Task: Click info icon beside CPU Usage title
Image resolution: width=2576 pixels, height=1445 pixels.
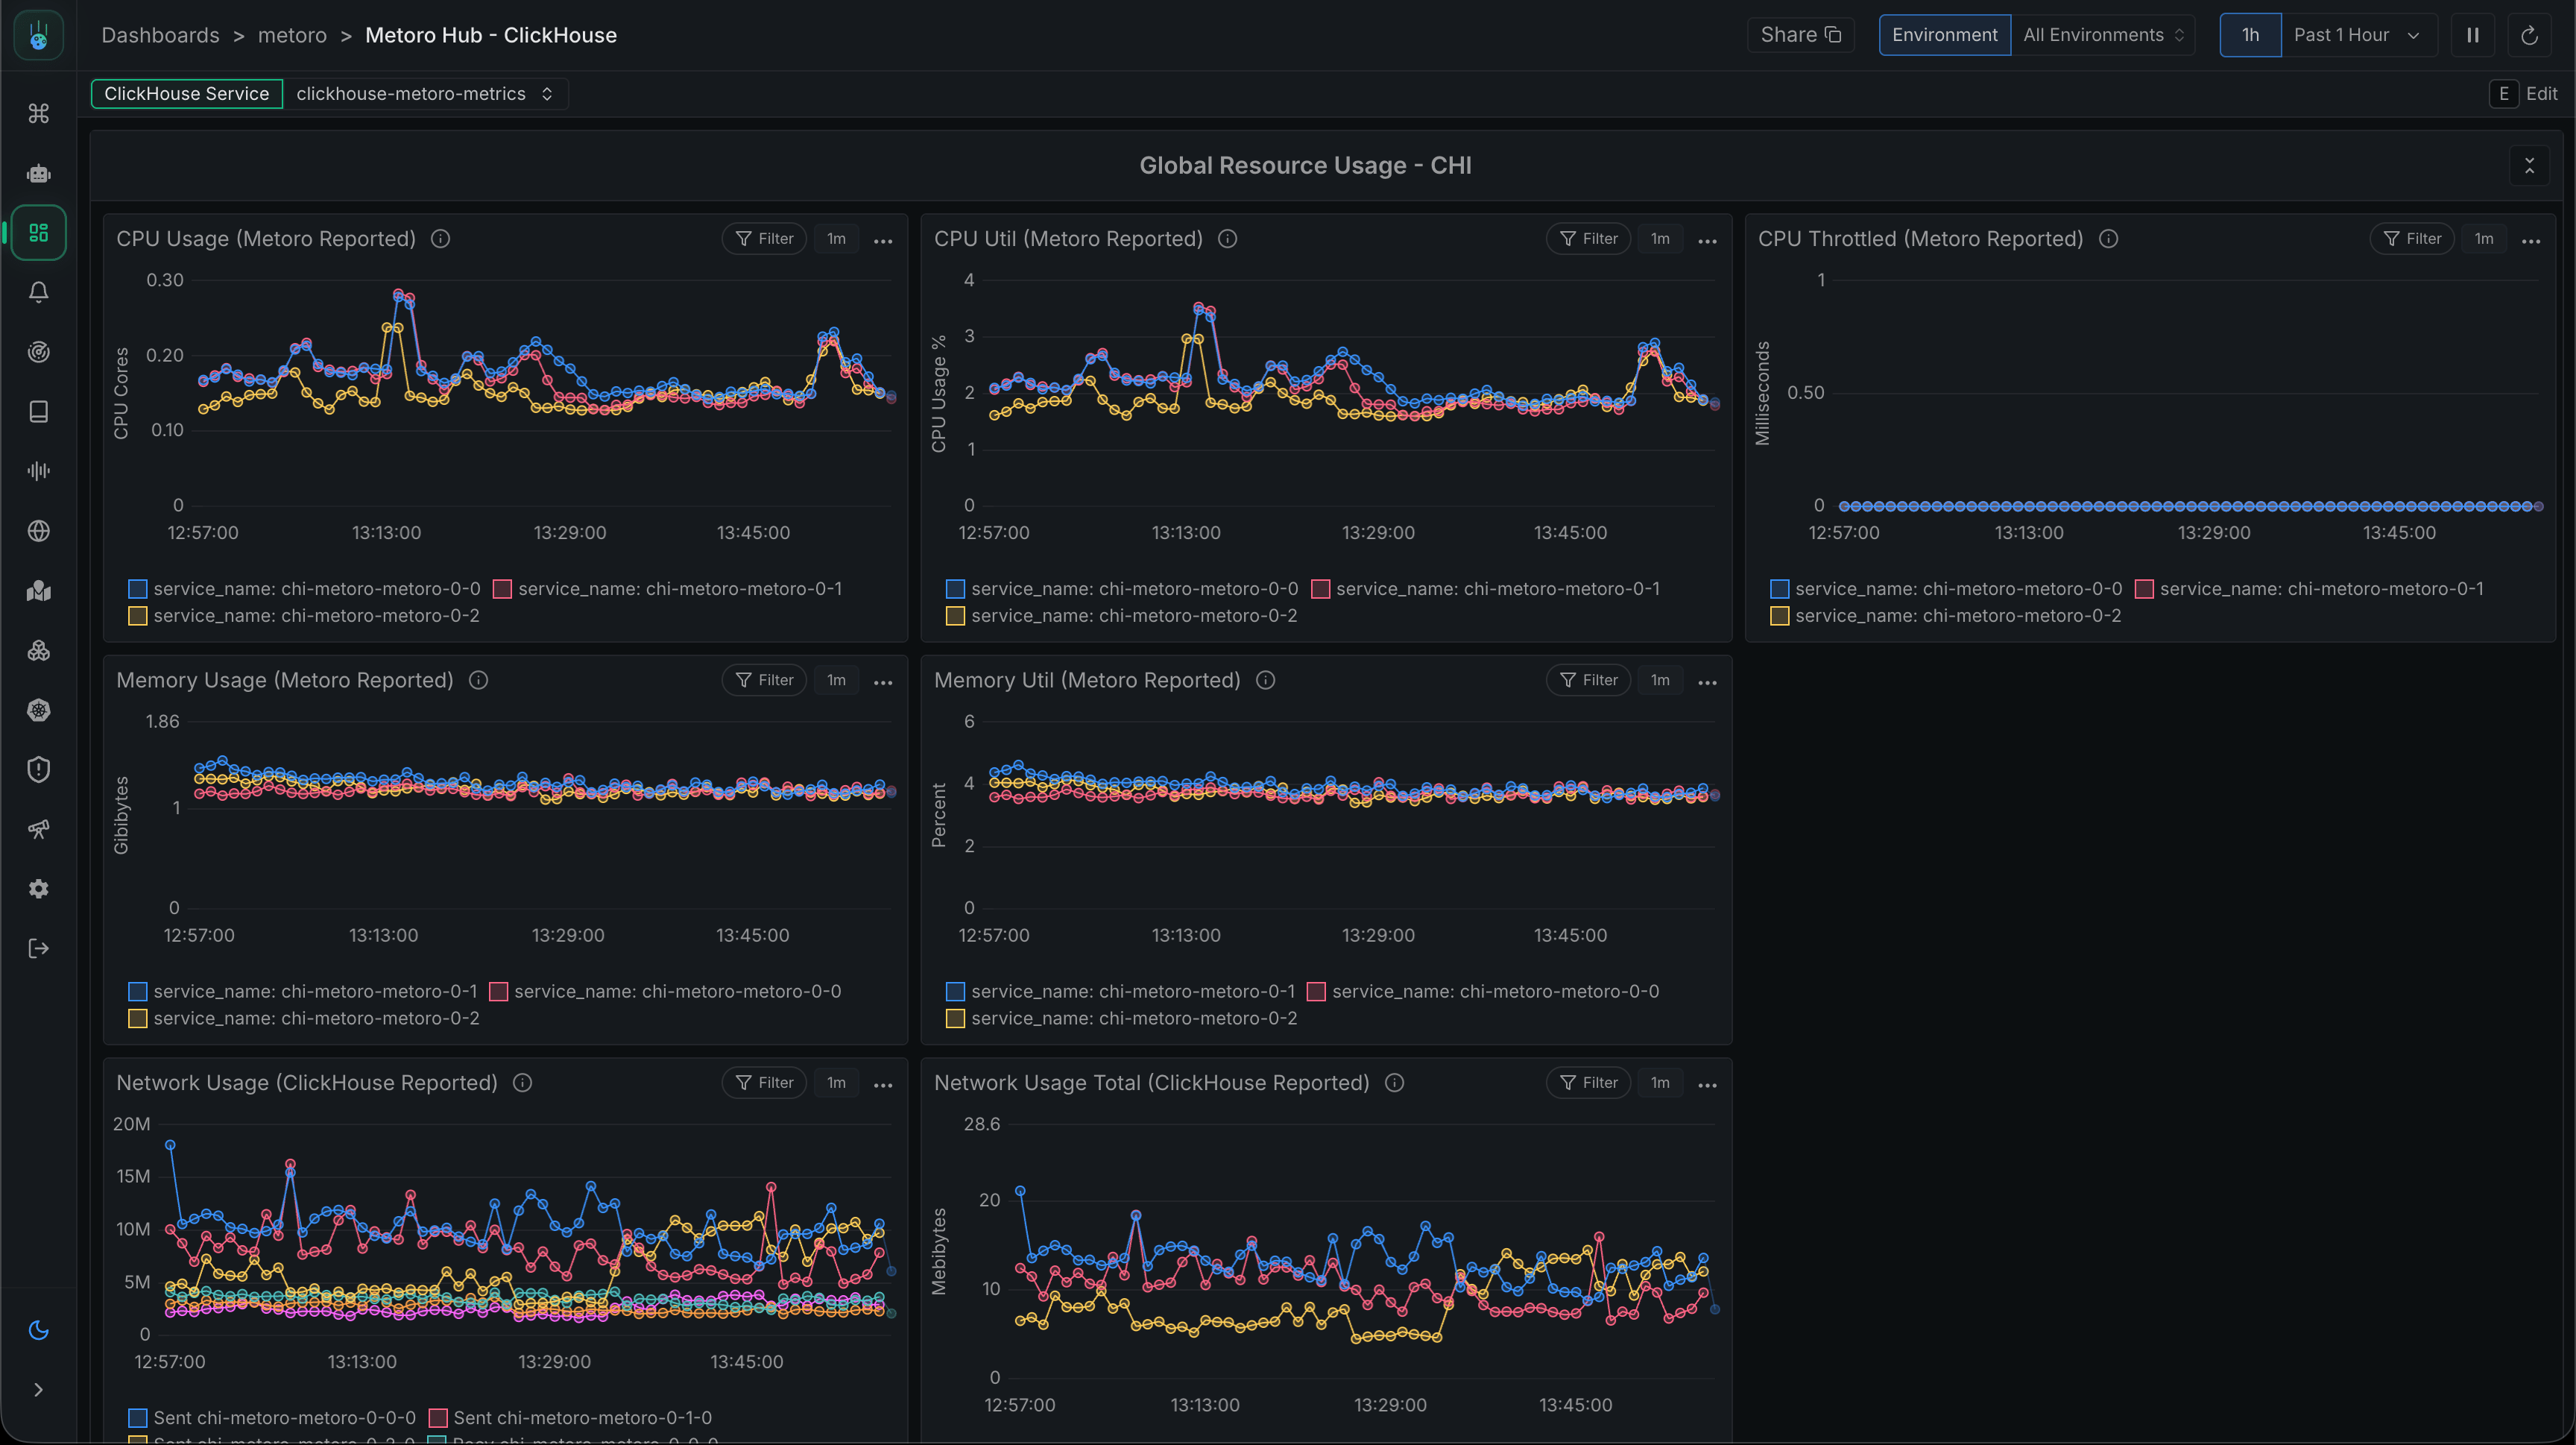Action: (440, 239)
